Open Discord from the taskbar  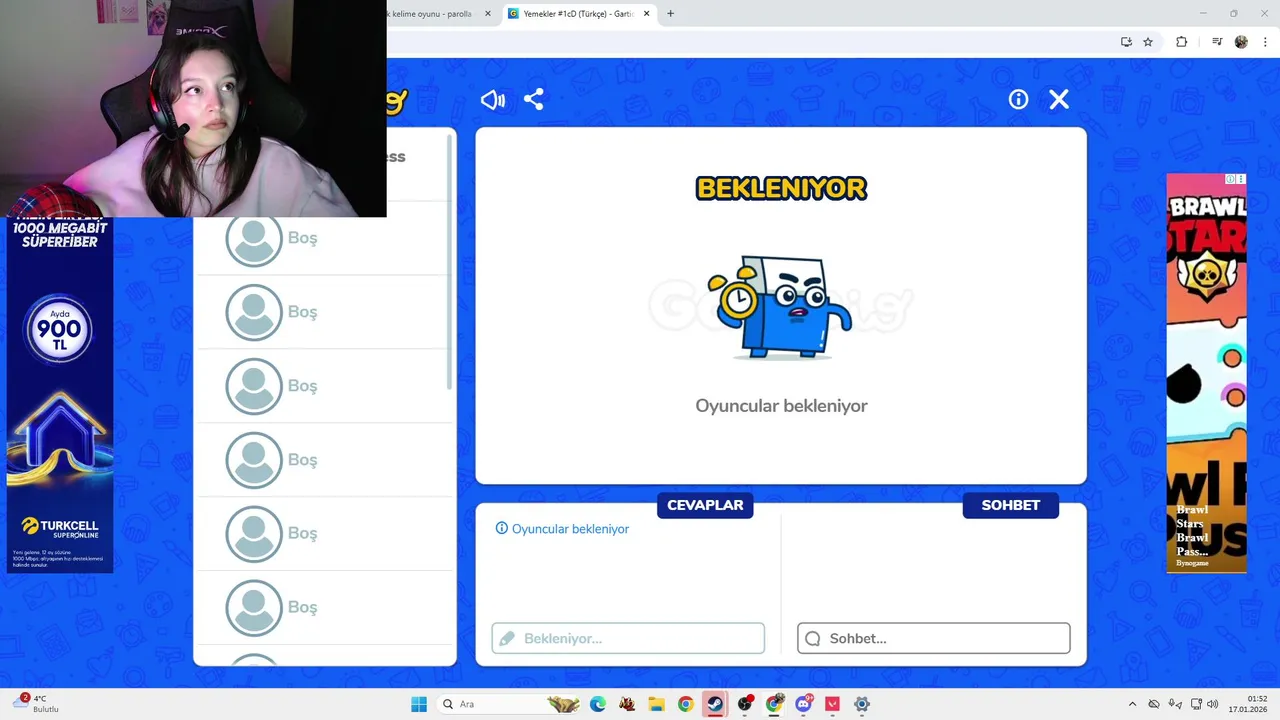803,704
